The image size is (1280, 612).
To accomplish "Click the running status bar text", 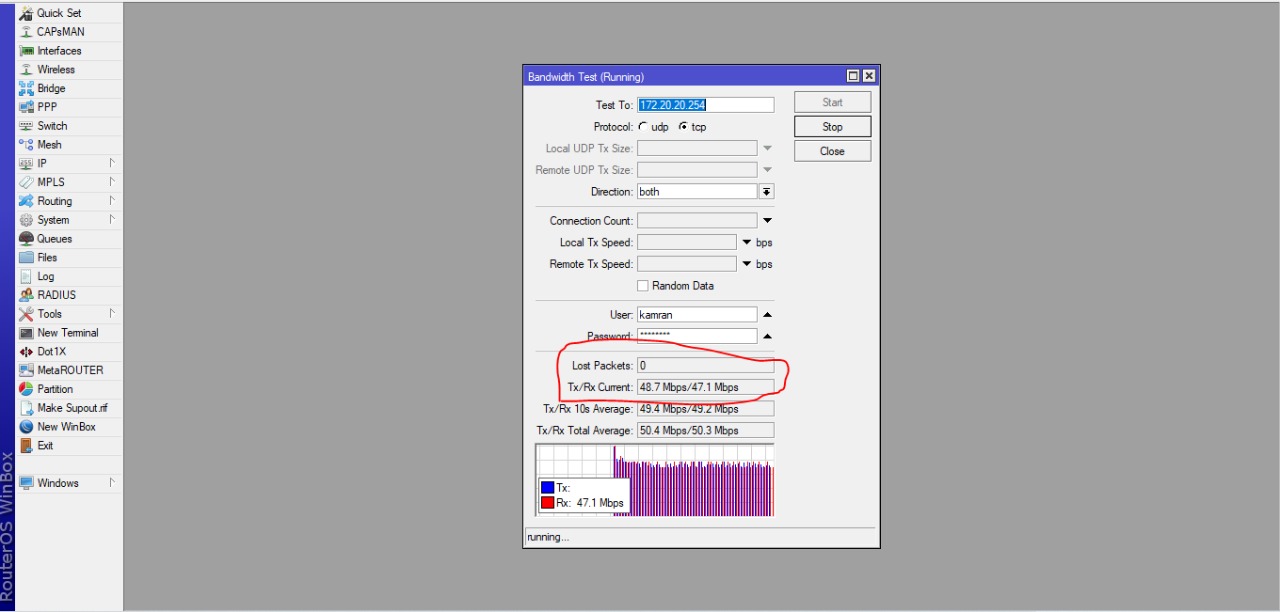I will [548, 538].
